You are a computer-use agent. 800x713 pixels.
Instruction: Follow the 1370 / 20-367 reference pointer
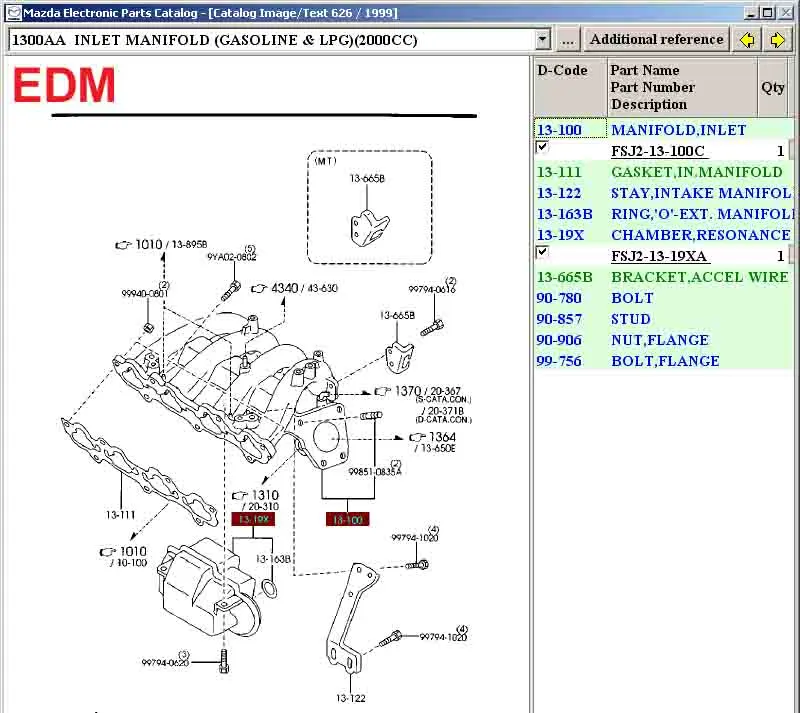pyautogui.click(x=417, y=391)
